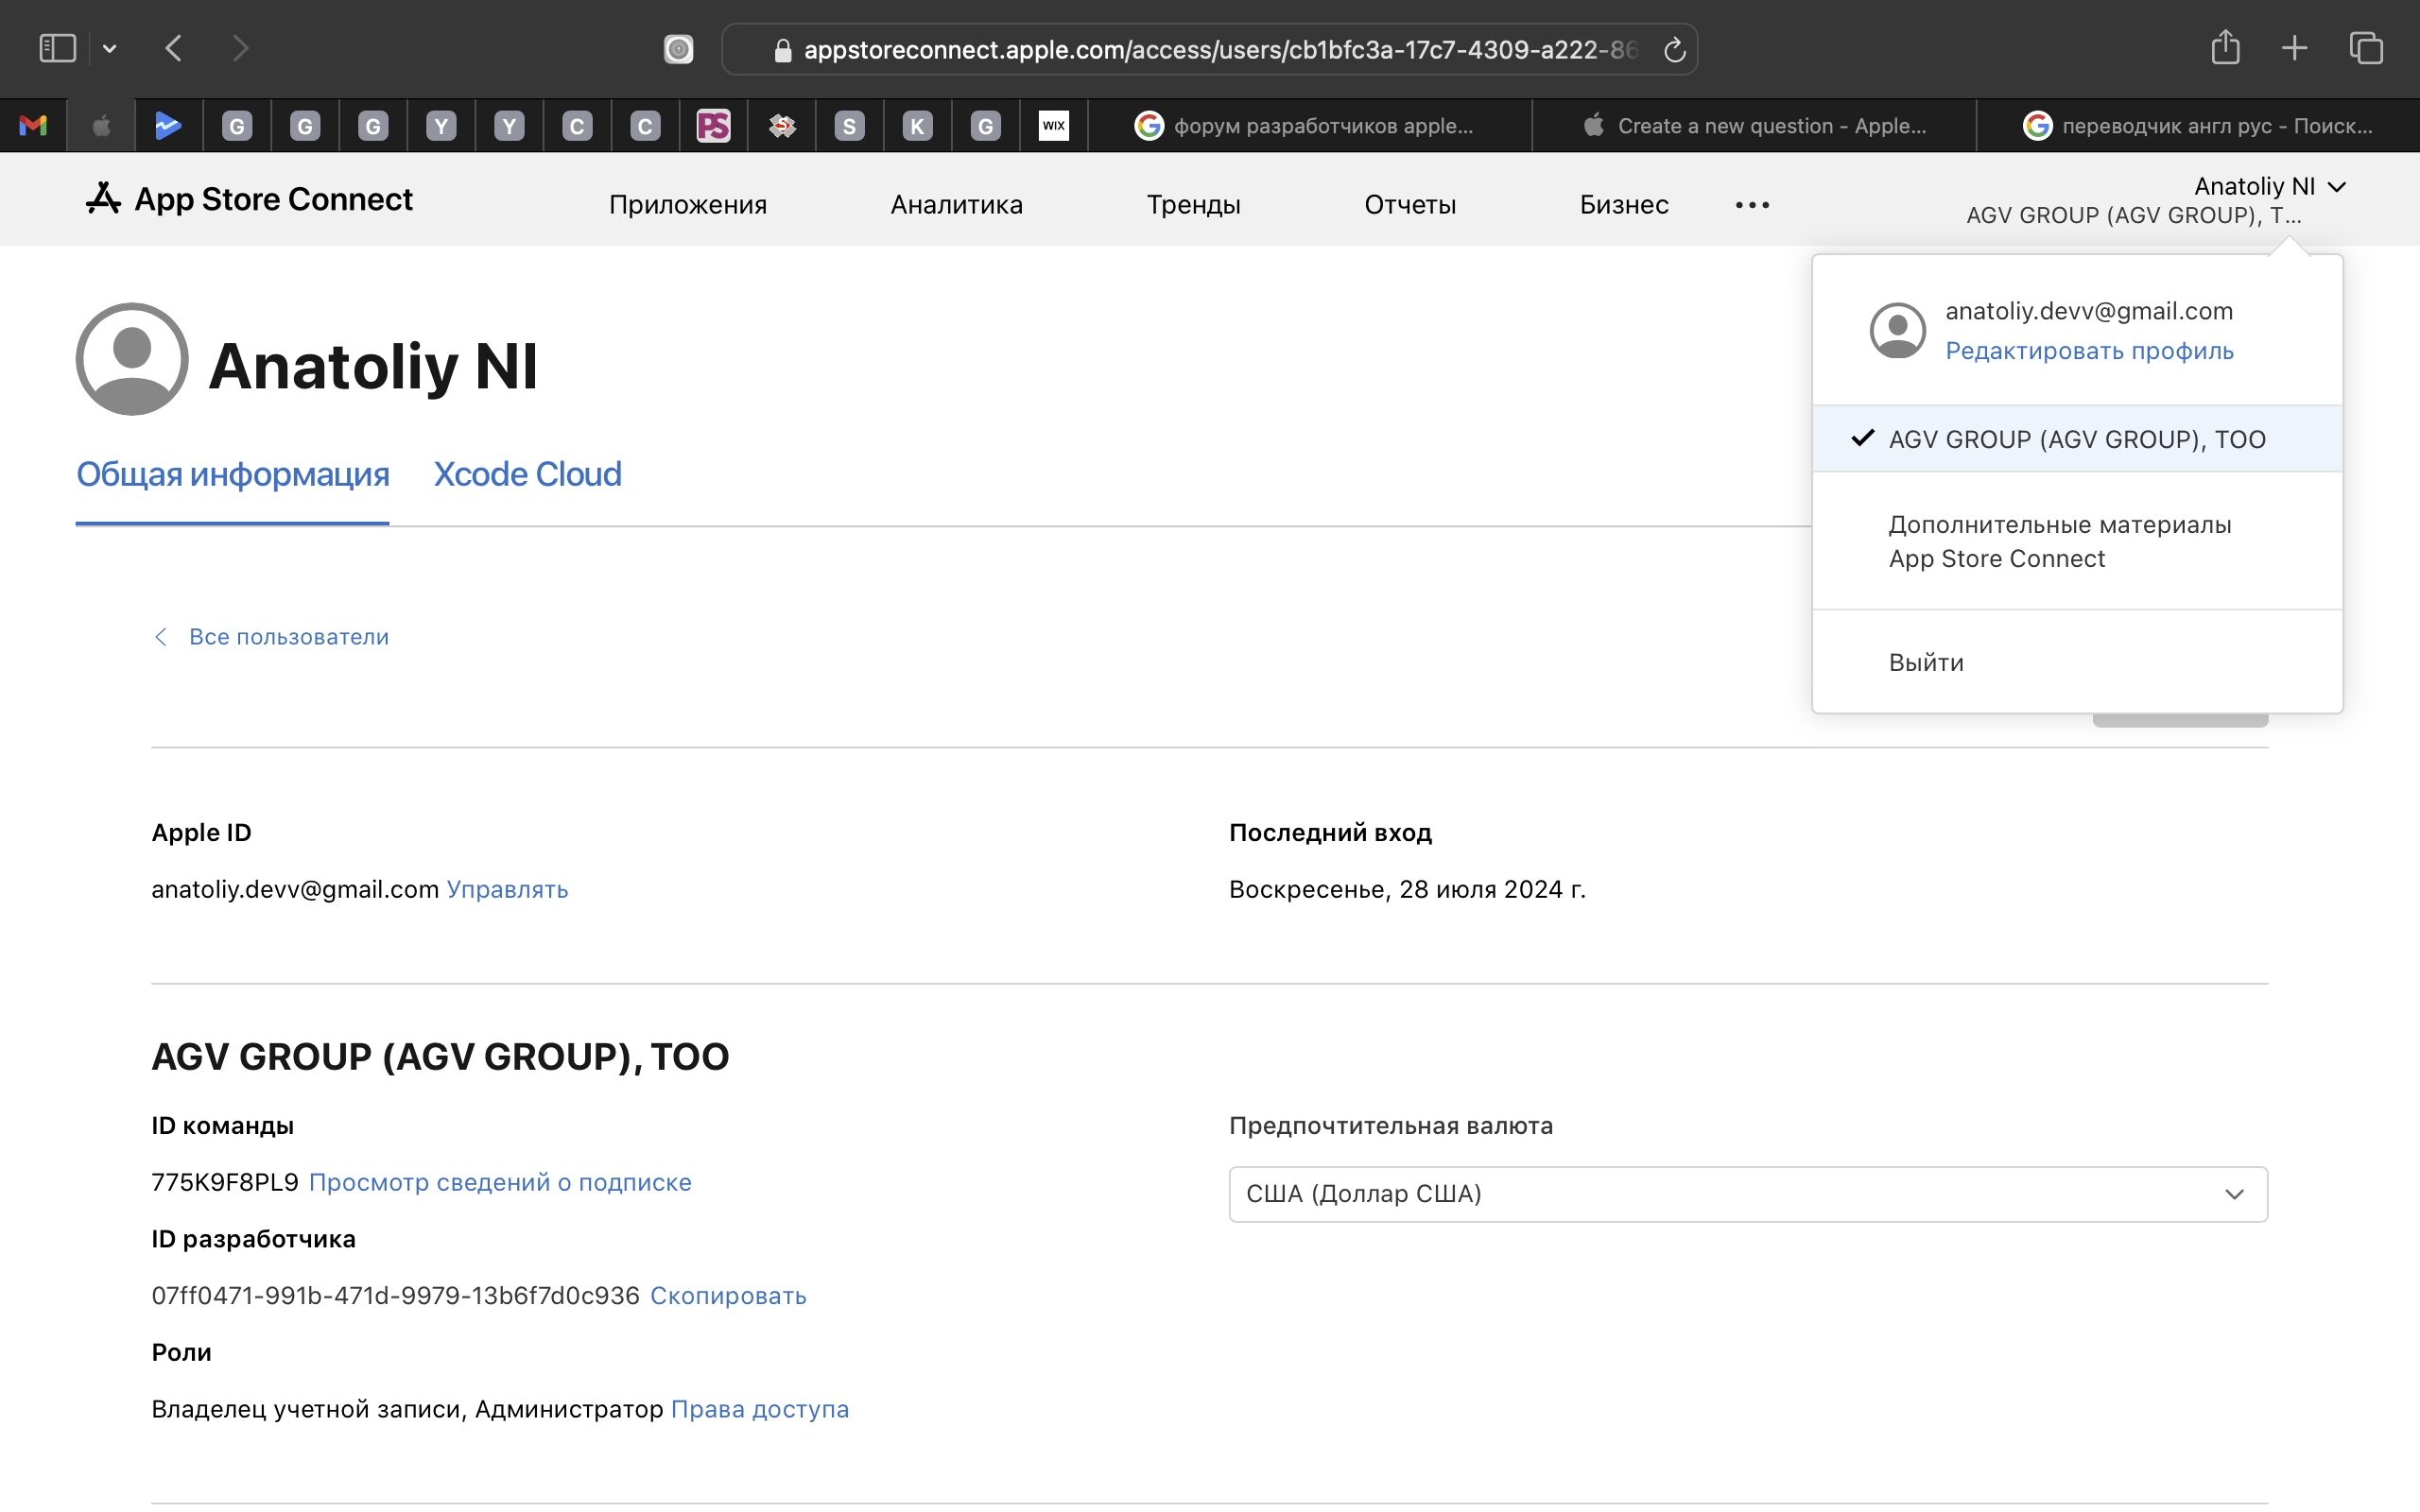Viewport: 2420px width, 1512px height.
Task: Switch to the форум разработчиков apple tab
Action: coord(1310,126)
